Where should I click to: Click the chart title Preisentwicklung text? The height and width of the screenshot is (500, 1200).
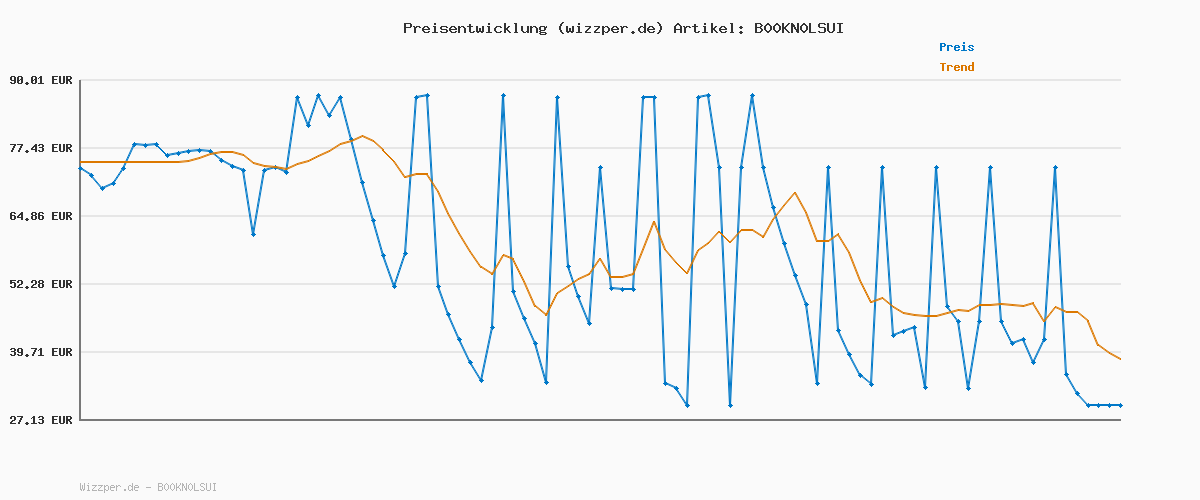475,28
